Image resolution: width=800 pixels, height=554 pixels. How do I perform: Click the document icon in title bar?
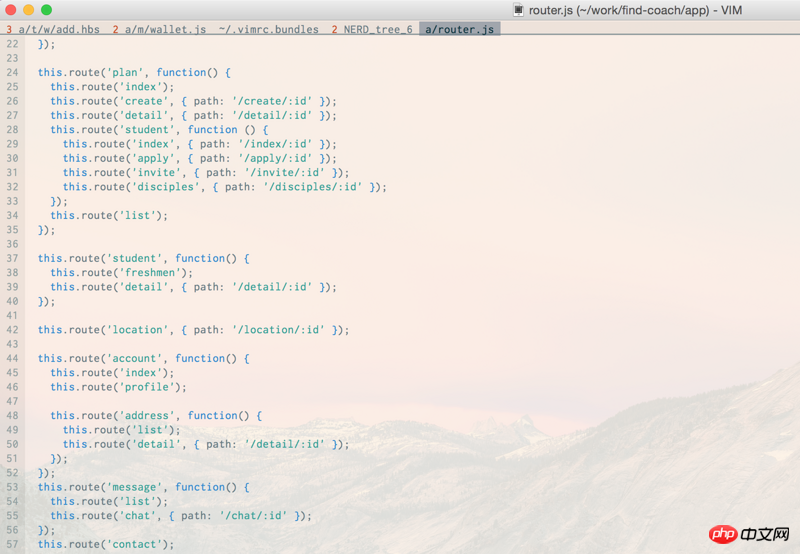[518, 10]
